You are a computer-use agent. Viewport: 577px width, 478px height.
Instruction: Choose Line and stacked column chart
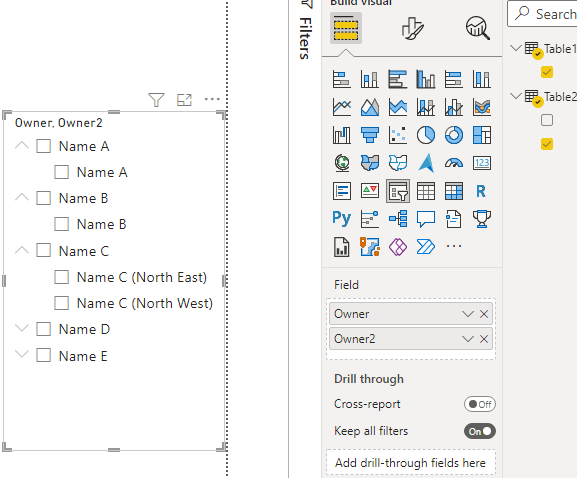(x=426, y=107)
